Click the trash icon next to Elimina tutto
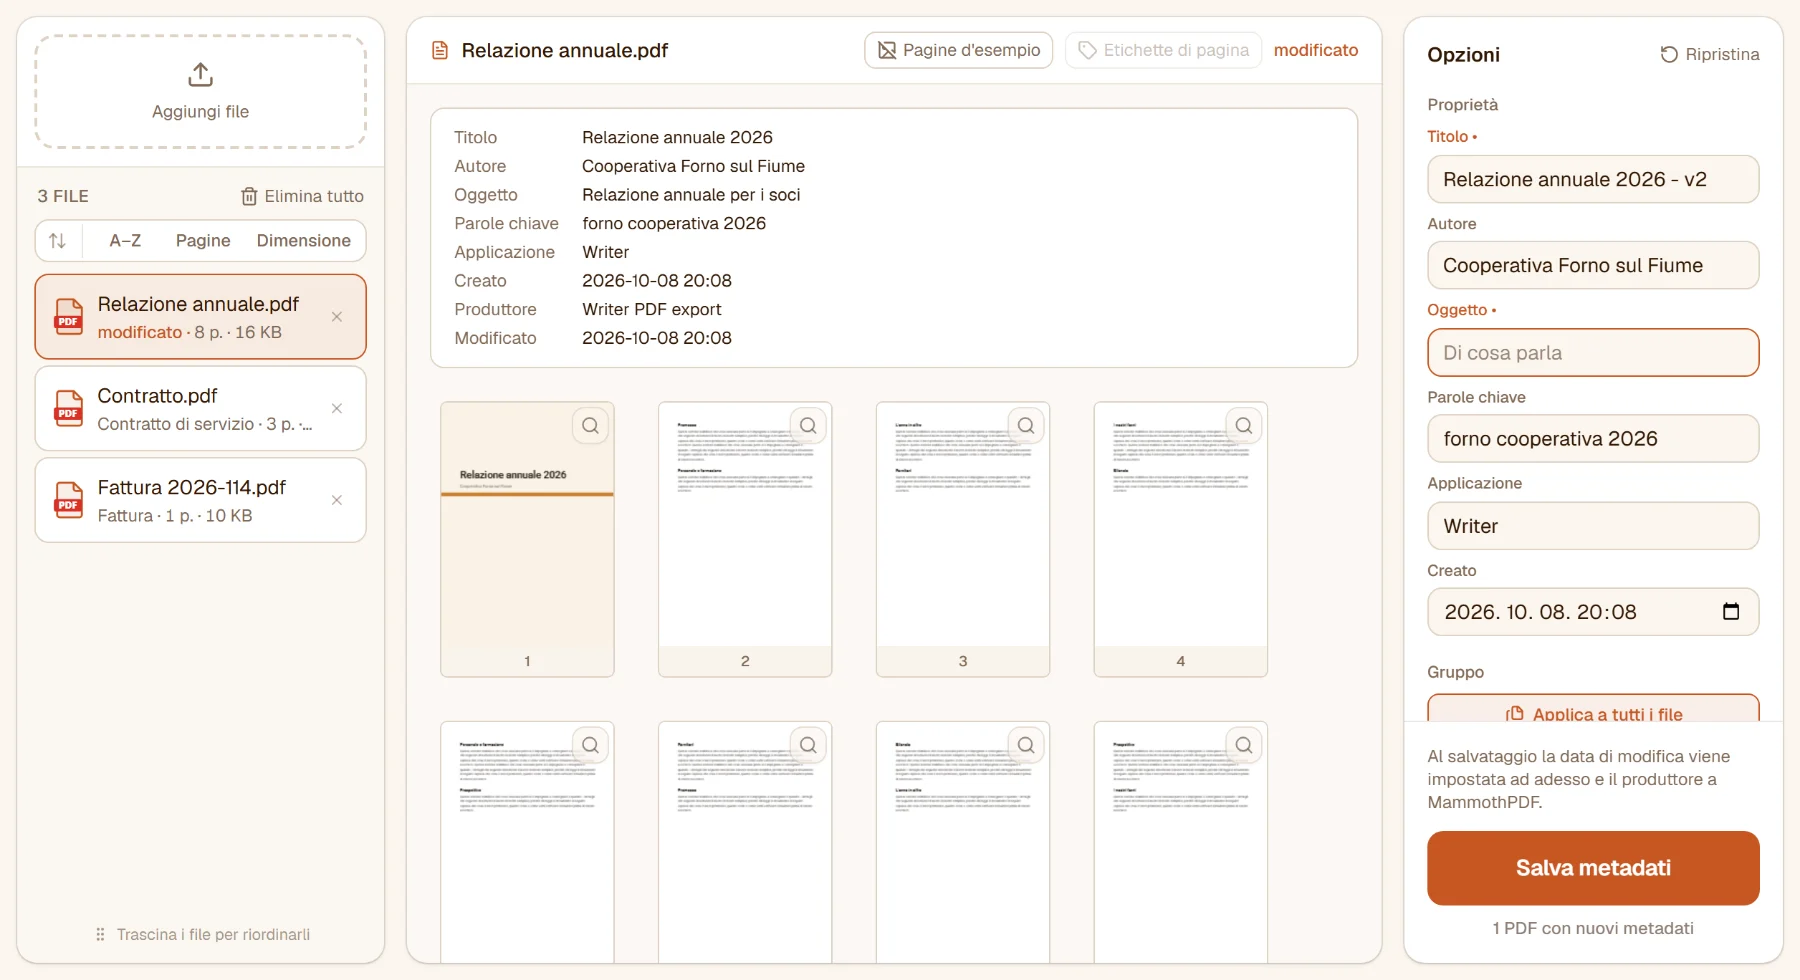 (x=249, y=196)
